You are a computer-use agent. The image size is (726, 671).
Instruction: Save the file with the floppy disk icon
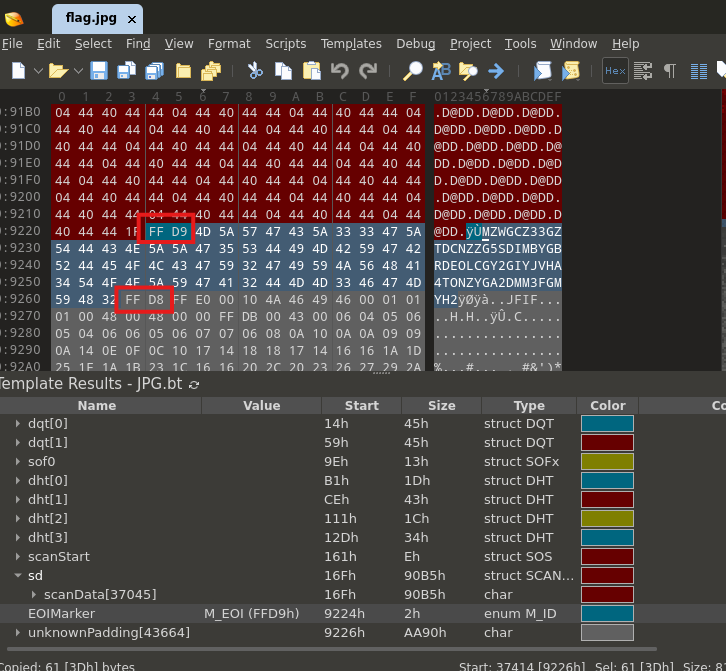click(99, 71)
